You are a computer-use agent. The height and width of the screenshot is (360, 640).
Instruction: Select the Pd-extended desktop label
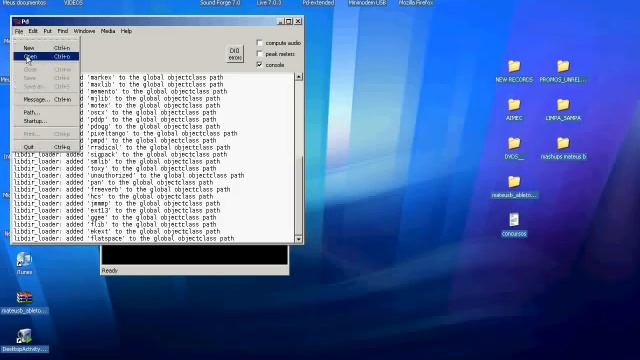point(318,3)
